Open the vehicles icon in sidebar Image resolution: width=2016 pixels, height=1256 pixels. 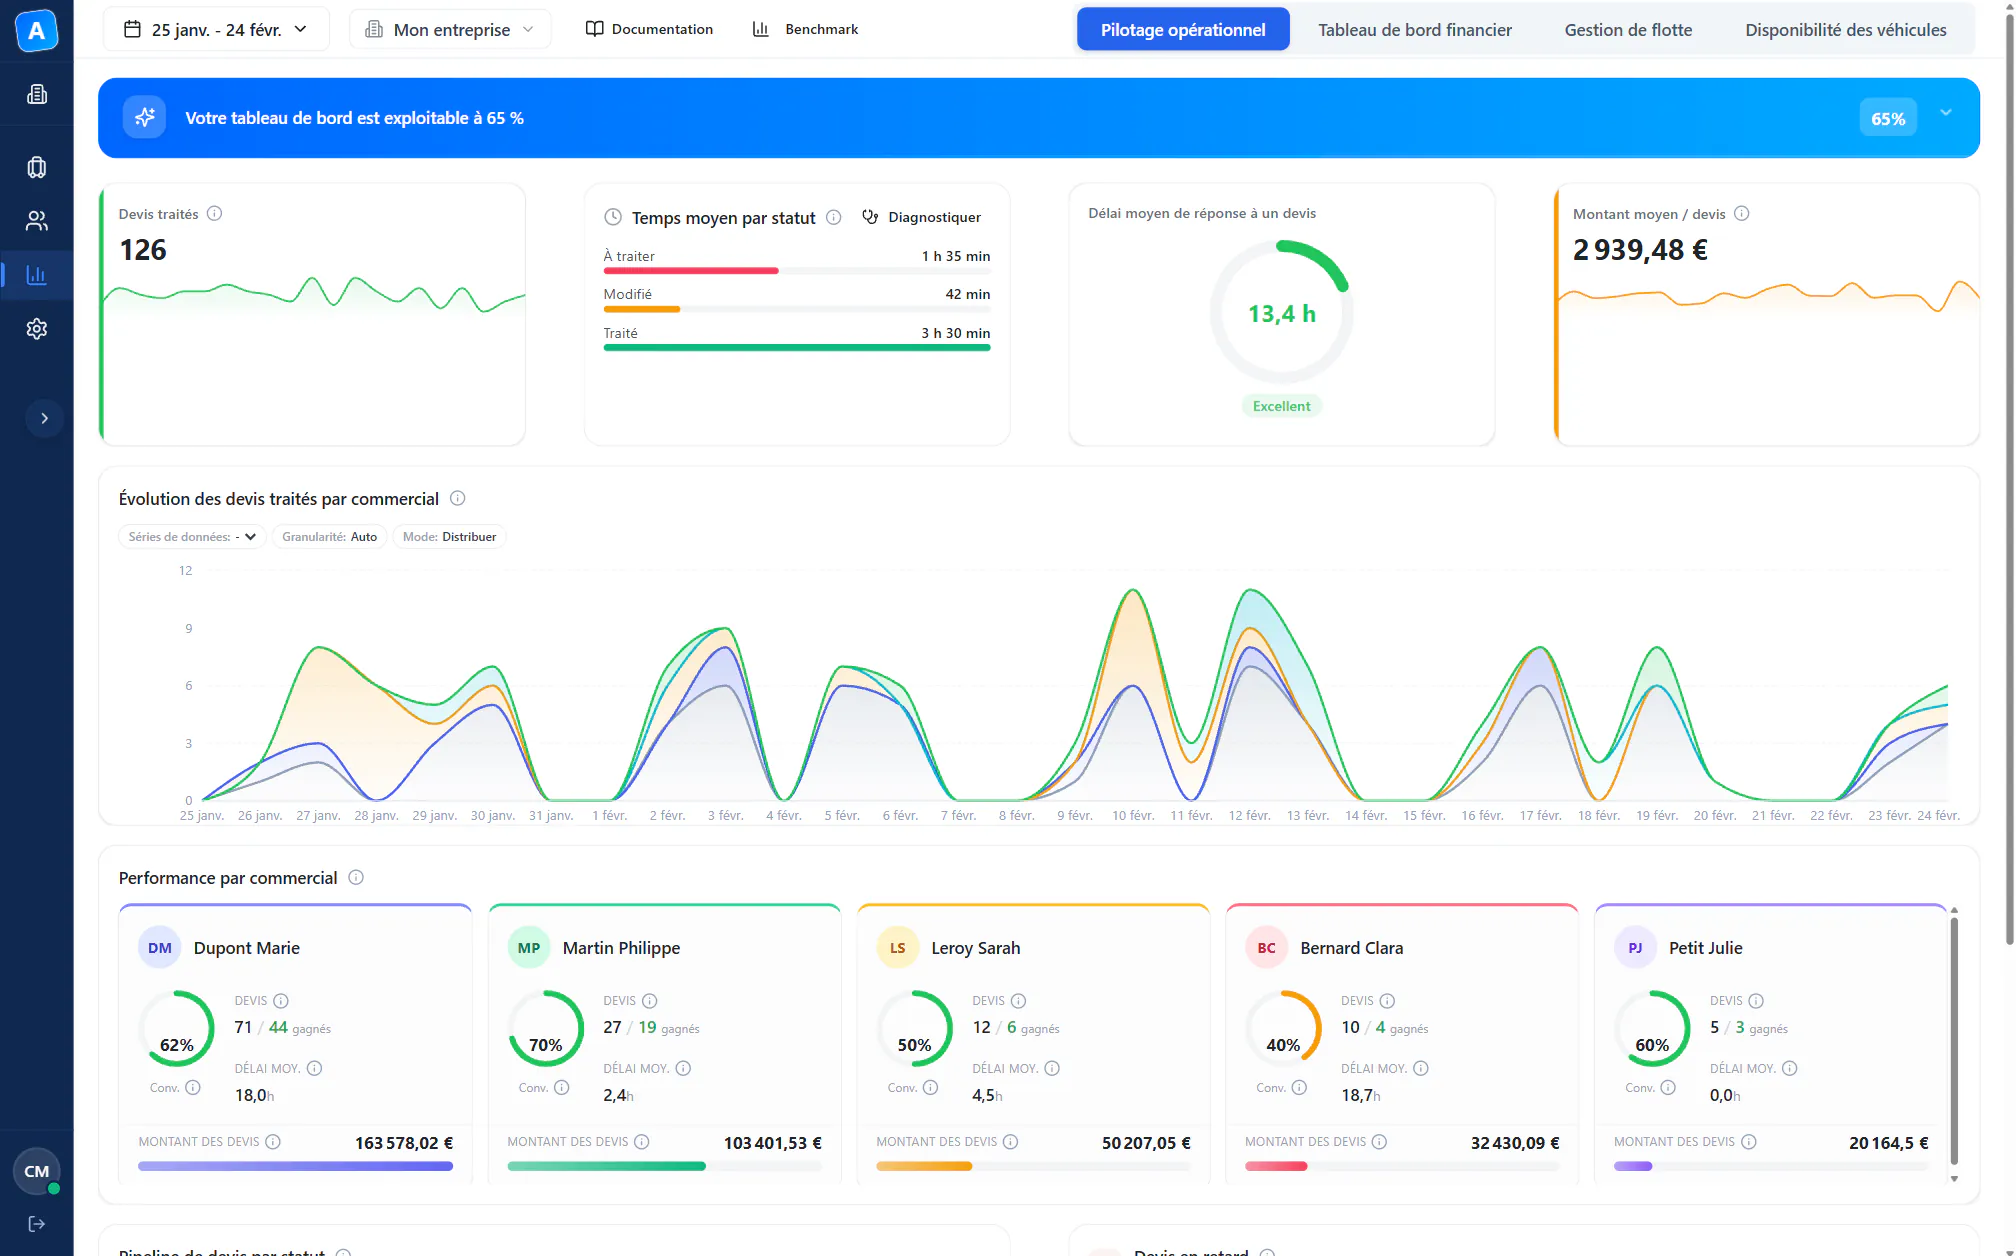(37, 167)
